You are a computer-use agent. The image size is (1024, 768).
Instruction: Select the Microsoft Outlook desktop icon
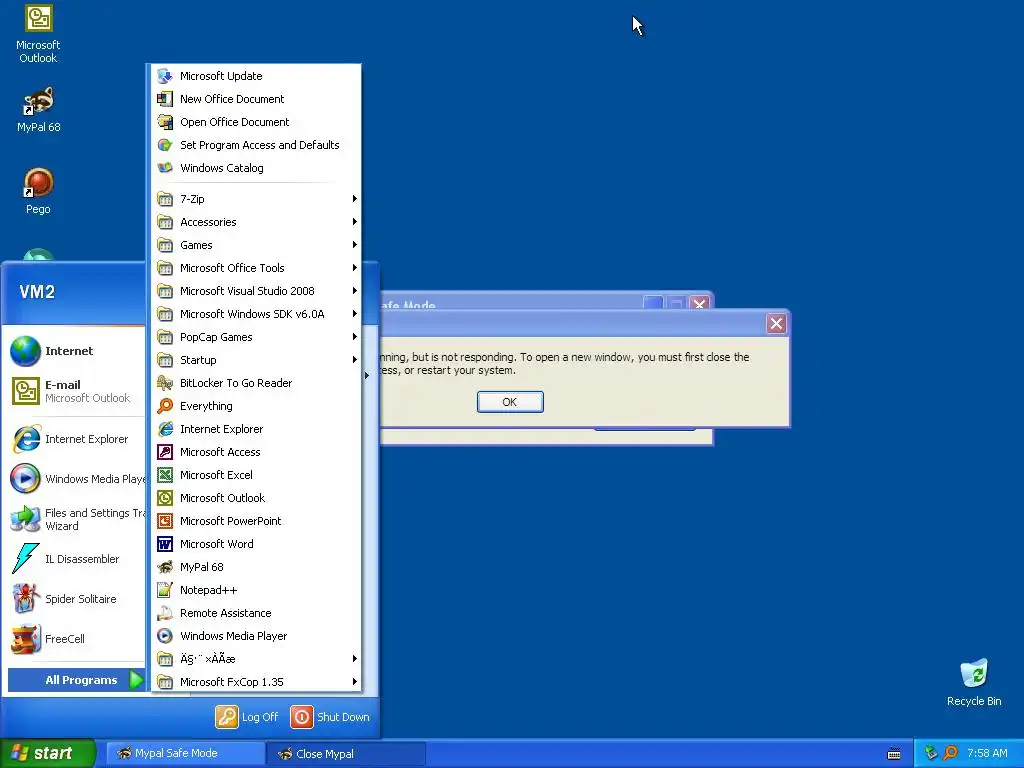38,34
